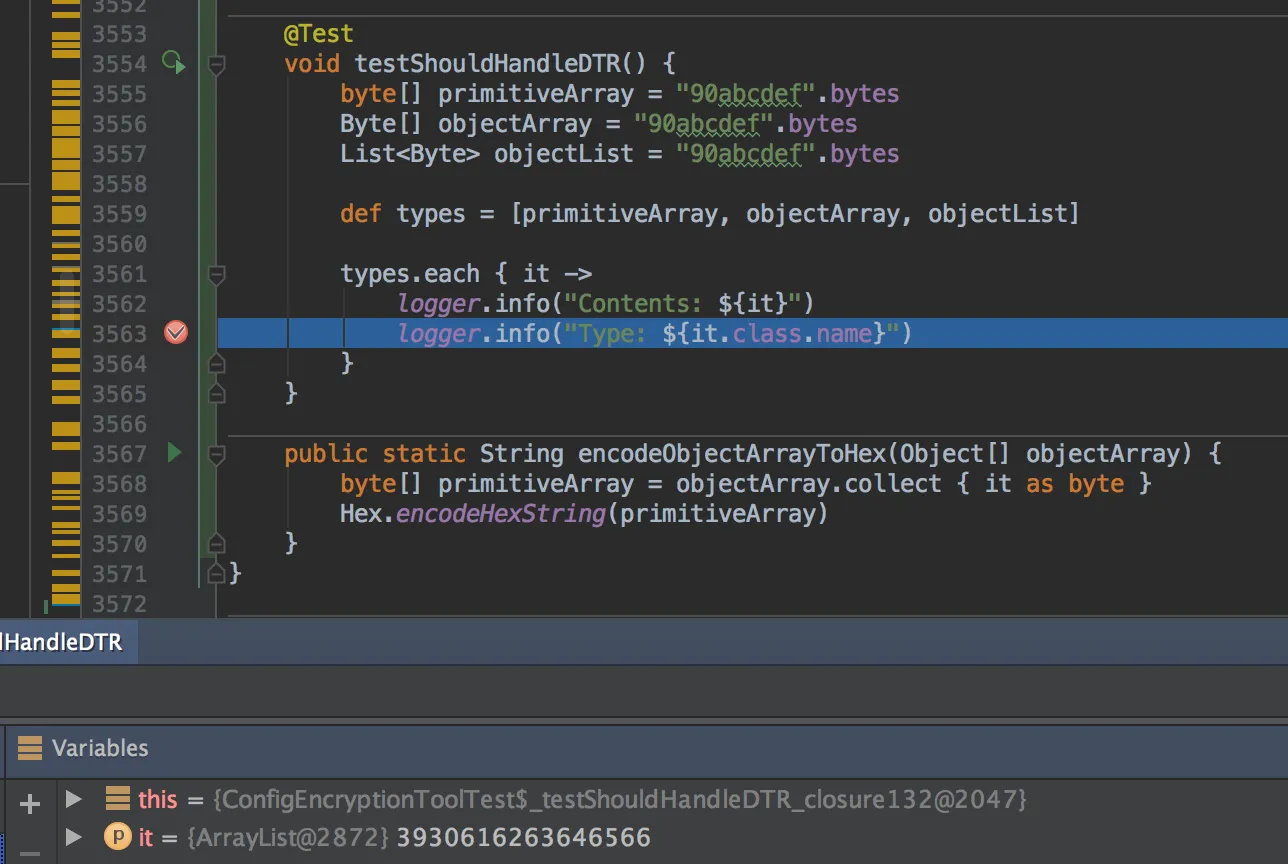Screen dimensions: 1288x864
Task: Click line number 3566 in the gutter
Action: pos(119,424)
